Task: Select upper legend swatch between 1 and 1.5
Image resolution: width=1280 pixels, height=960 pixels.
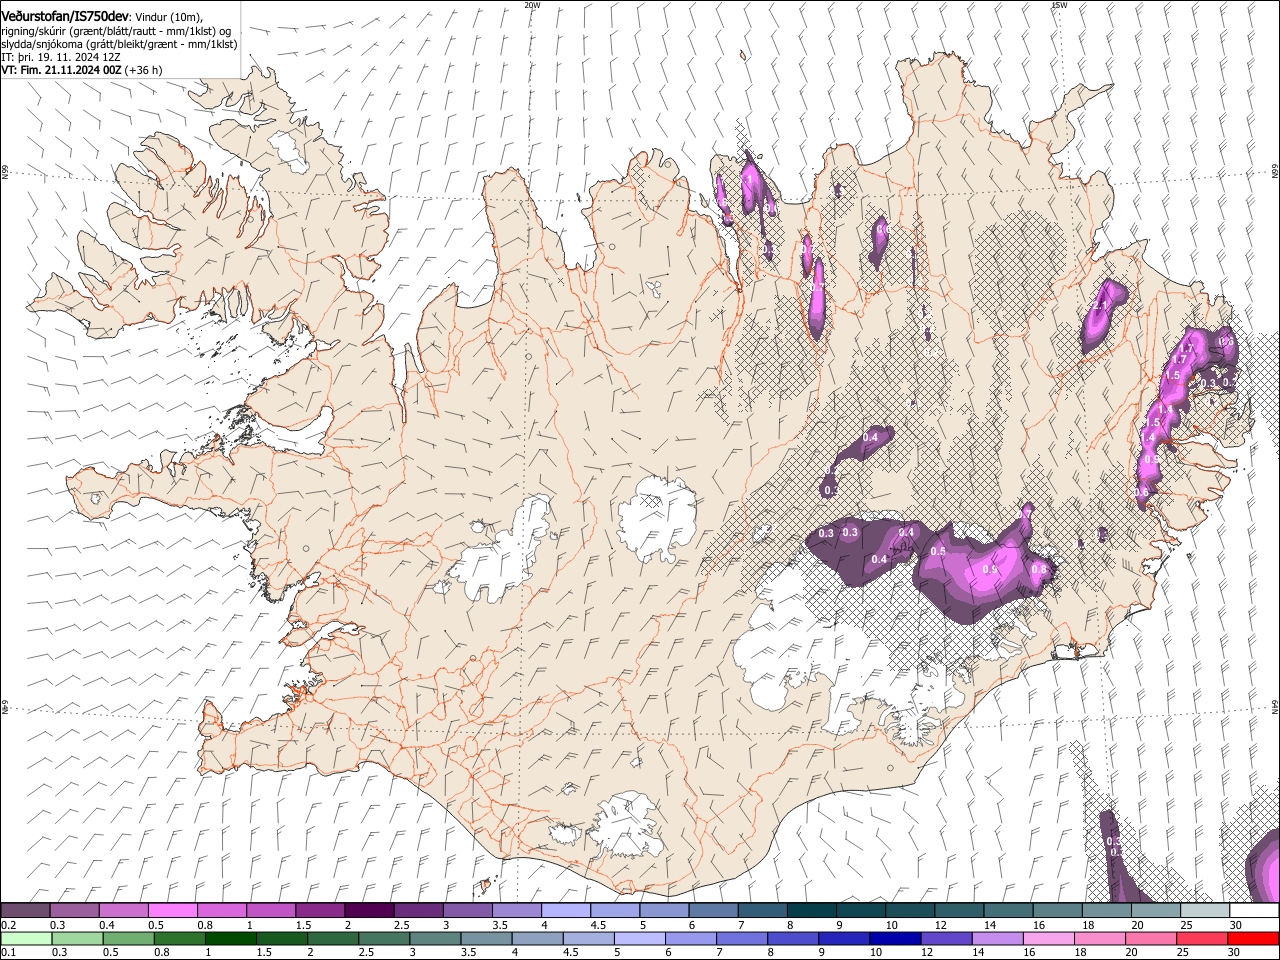Action: tap(270, 911)
